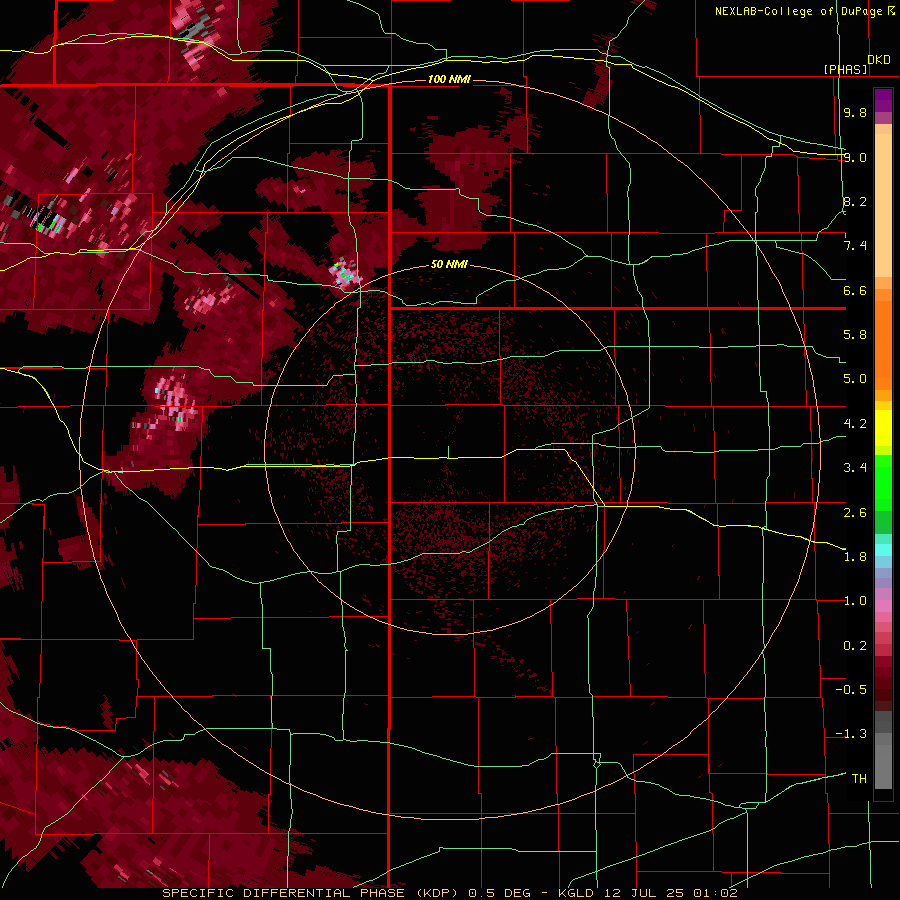Screen dimensions: 900x900
Task: Click the TH threshold label on the scale
Action: pyautogui.click(x=859, y=778)
